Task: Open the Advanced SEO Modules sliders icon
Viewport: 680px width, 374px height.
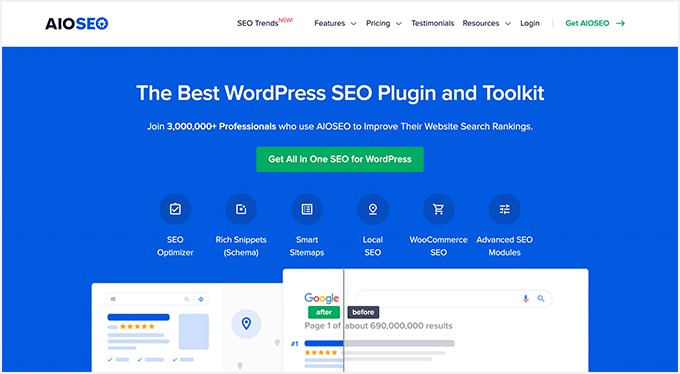Action: (x=505, y=210)
